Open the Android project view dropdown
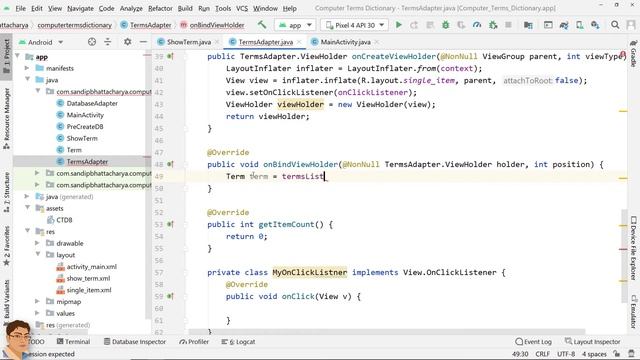Viewport: 640px width, 360px height. coord(41,42)
